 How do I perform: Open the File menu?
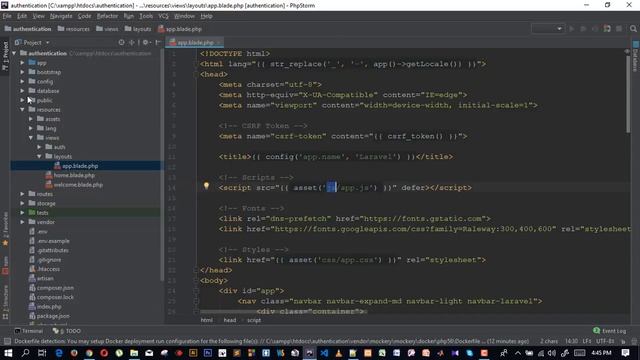[7, 16]
